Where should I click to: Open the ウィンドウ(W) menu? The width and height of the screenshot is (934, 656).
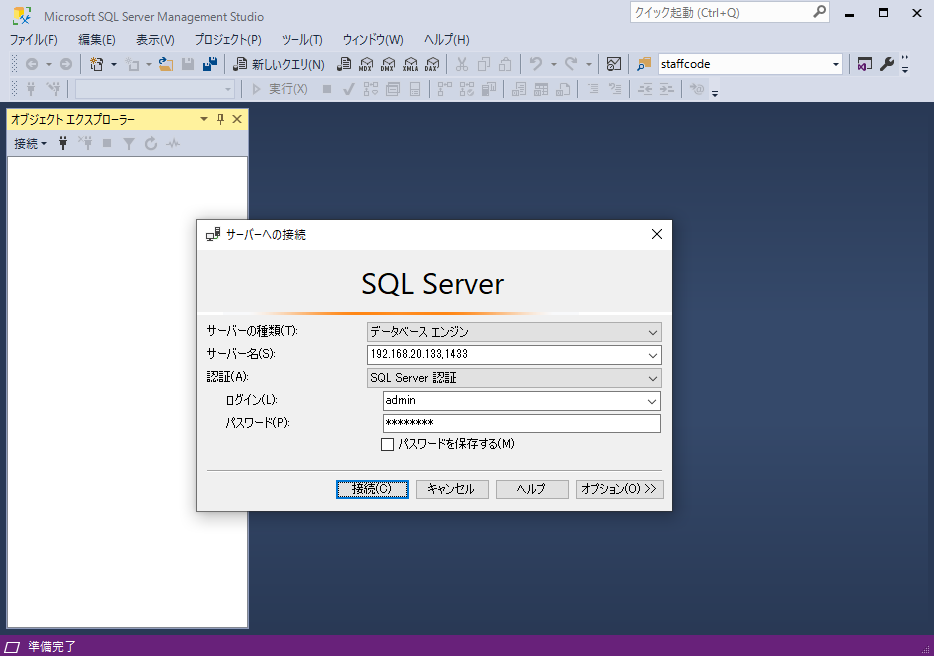[373, 40]
